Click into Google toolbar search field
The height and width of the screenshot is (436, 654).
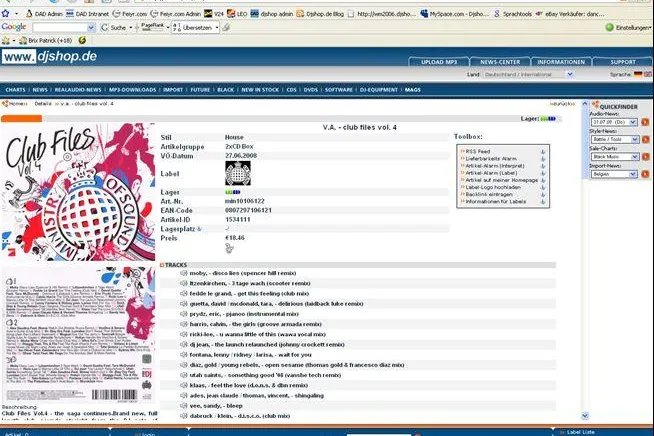coord(60,28)
